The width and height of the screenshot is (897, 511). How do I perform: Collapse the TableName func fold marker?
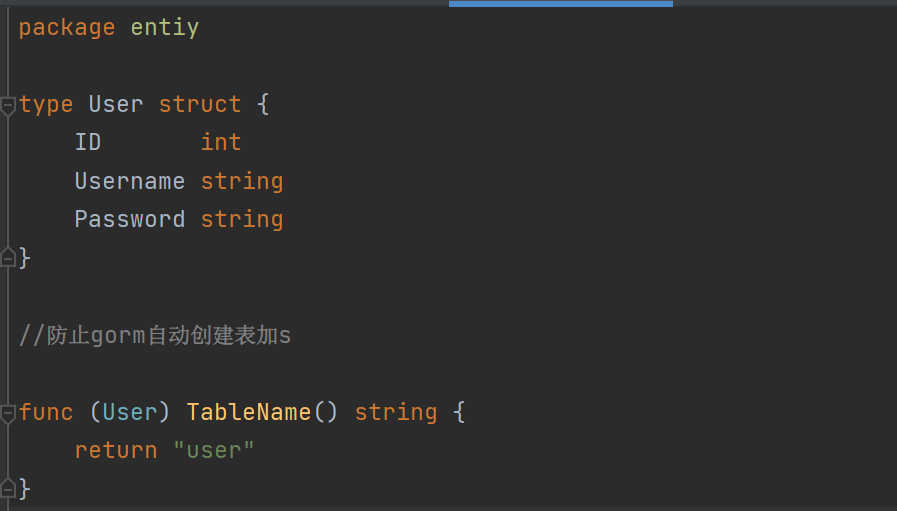click(x=7, y=414)
